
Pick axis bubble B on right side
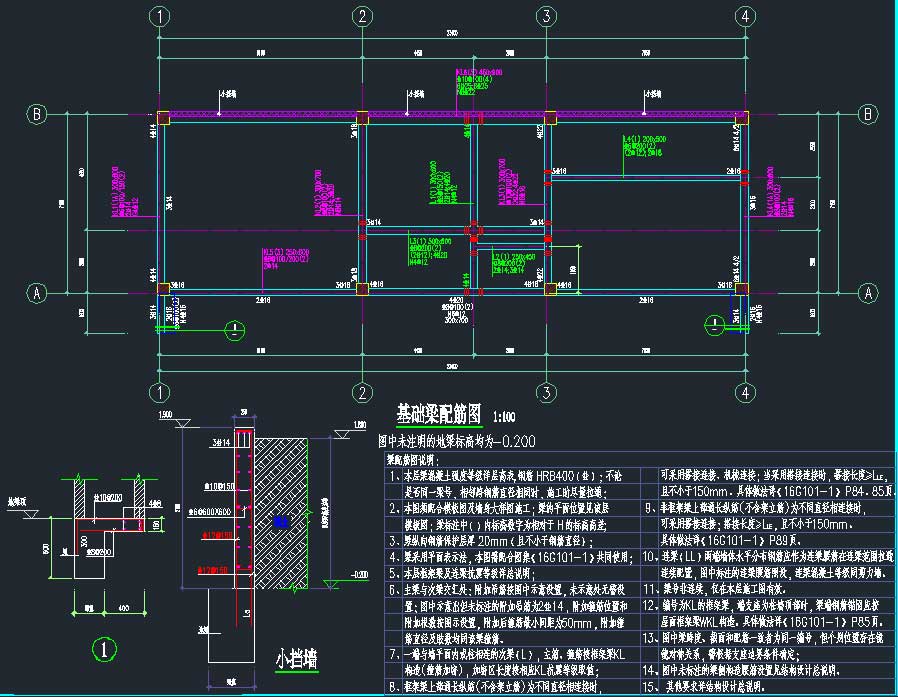[x=868, y=114]
